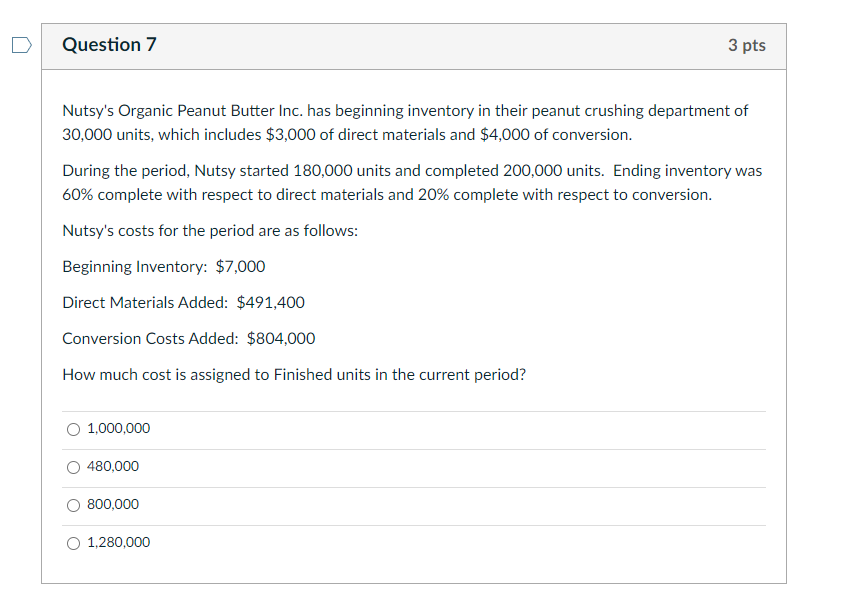Click "Nutsy's costs for the period" sentence
This screenshot has width=862, height=602.
click(210, 230)
